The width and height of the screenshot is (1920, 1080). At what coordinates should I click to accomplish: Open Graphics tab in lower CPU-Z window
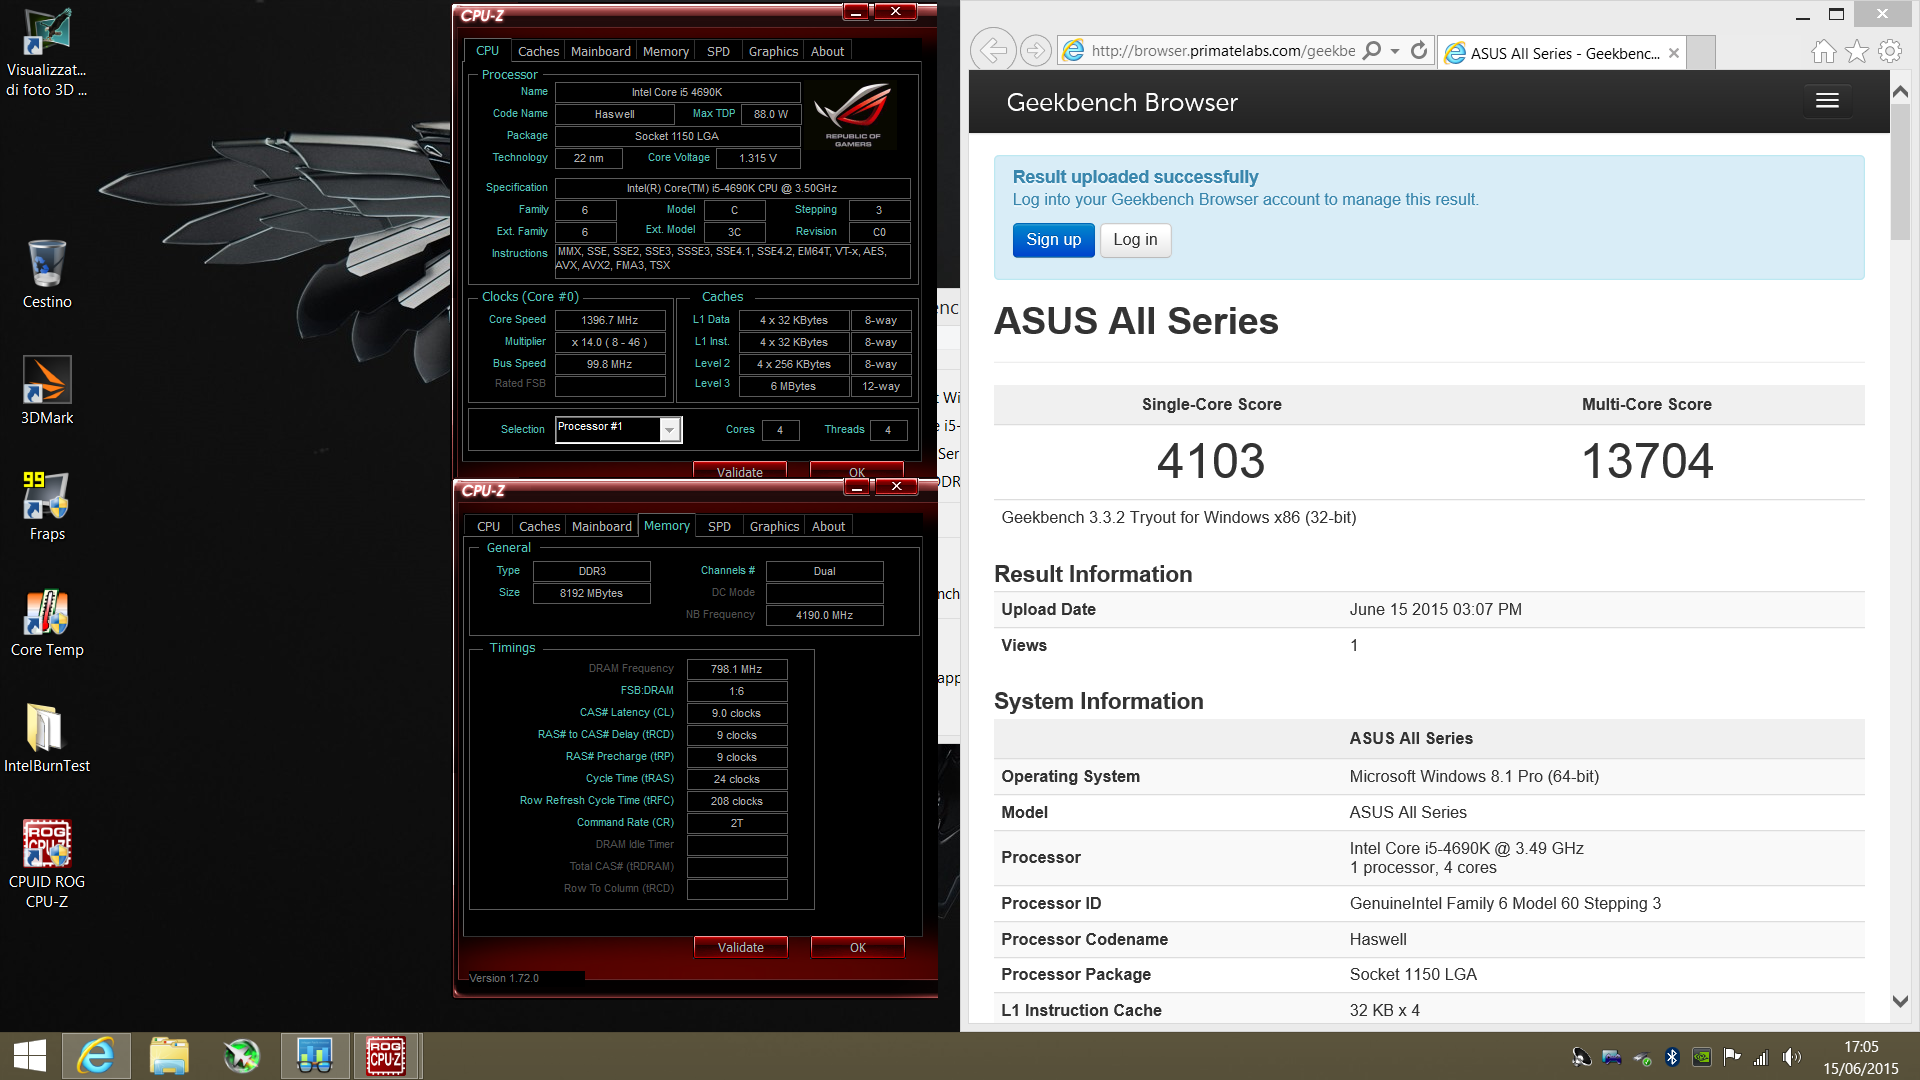[x=774, y=526]
